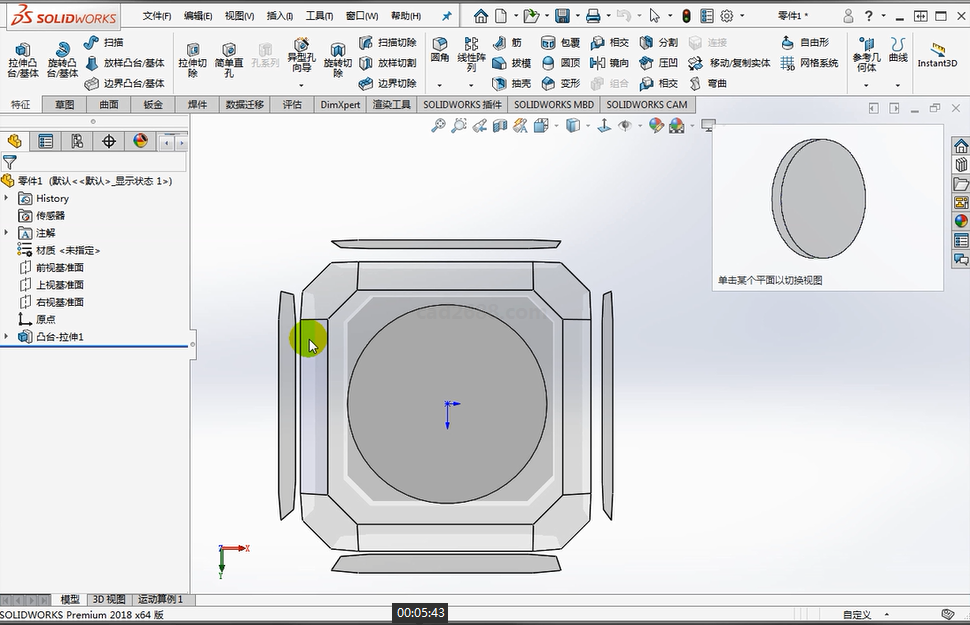Select 前视基准面 in the feature tree

click(x=60, y=267)
